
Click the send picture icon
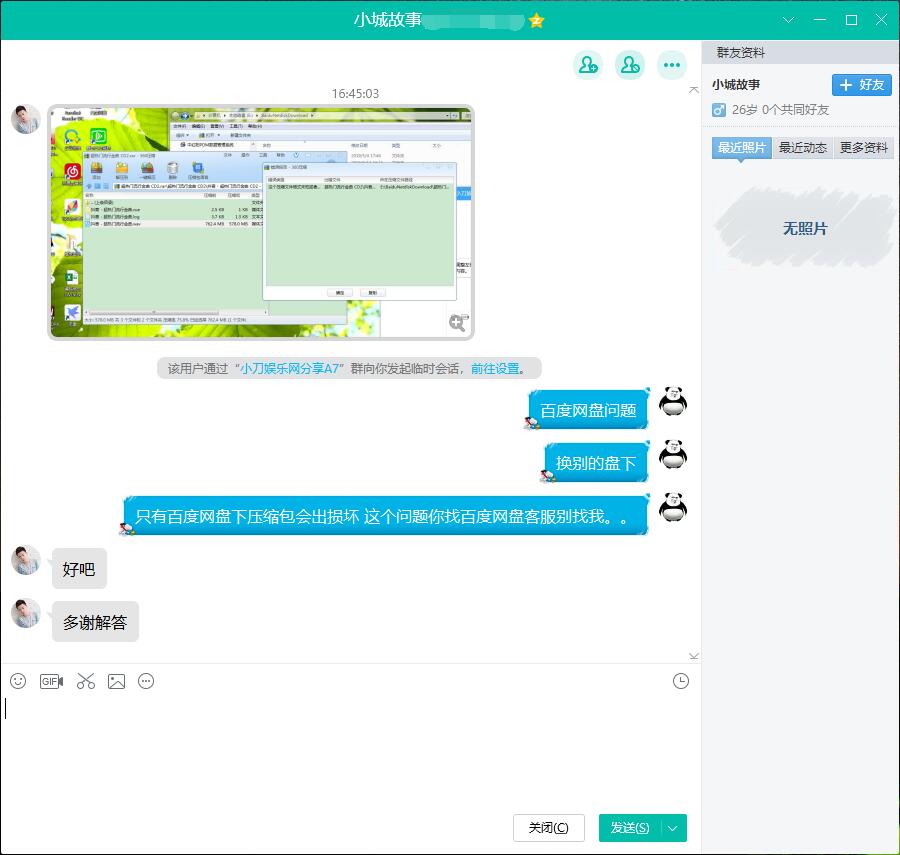(116, 681)
